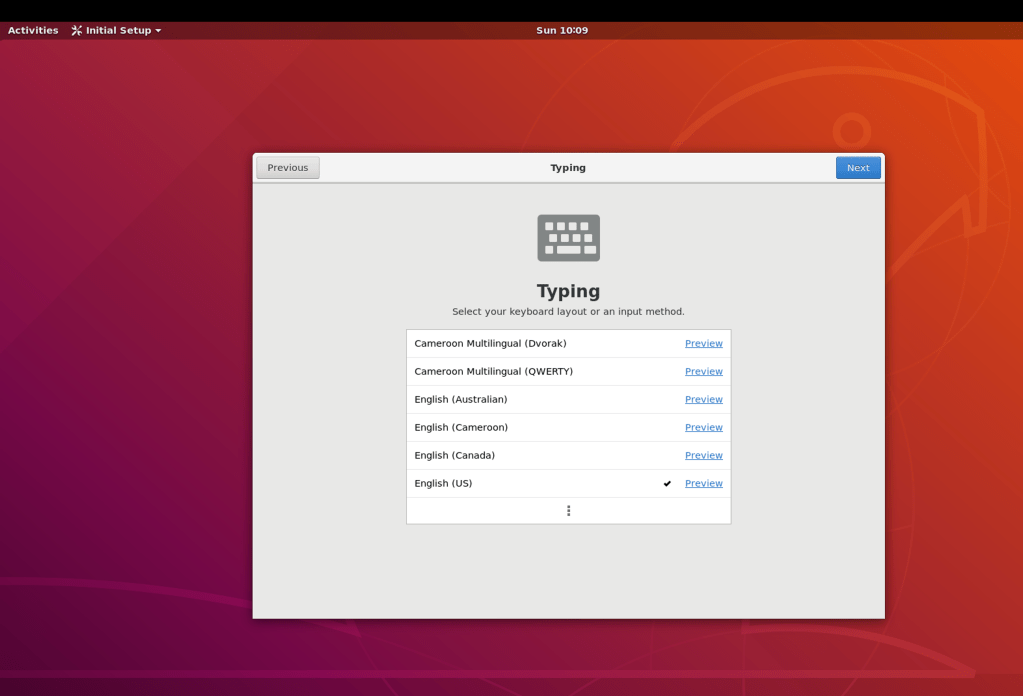The width and height of the screenshot is (1023, 696).
Task: Choose English (Cameroon) keyboard layout
Action: coord(568,428)
